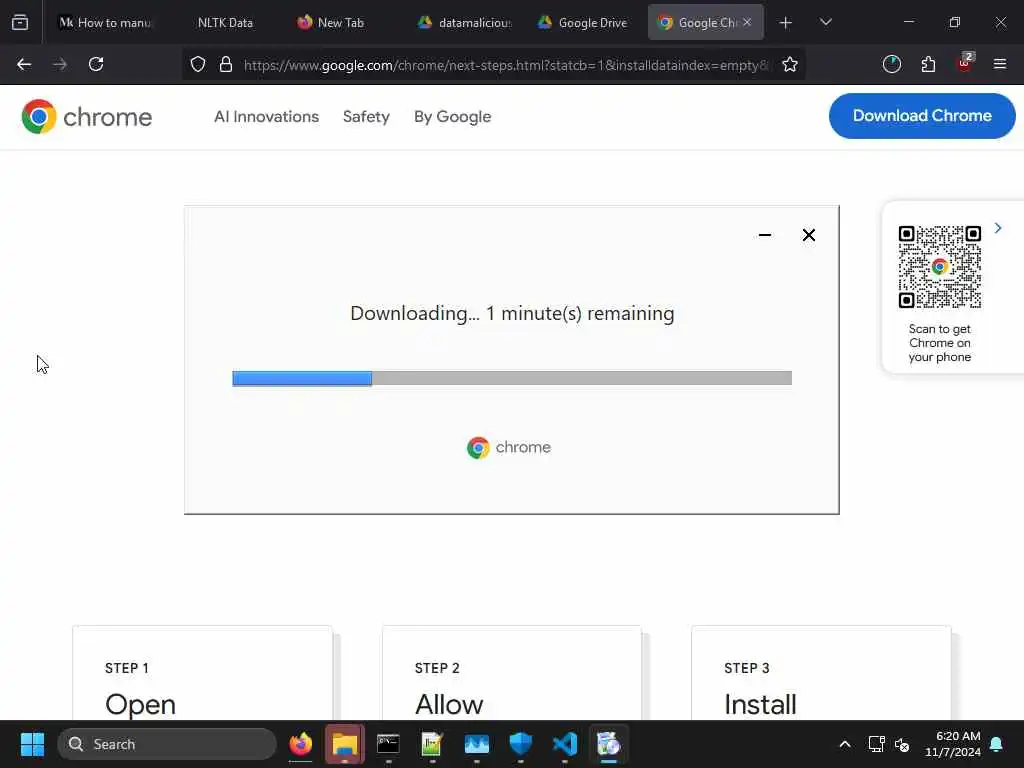Close the Chrome installer dialog
1024x768 pixels.
click(x=808, y=235)
